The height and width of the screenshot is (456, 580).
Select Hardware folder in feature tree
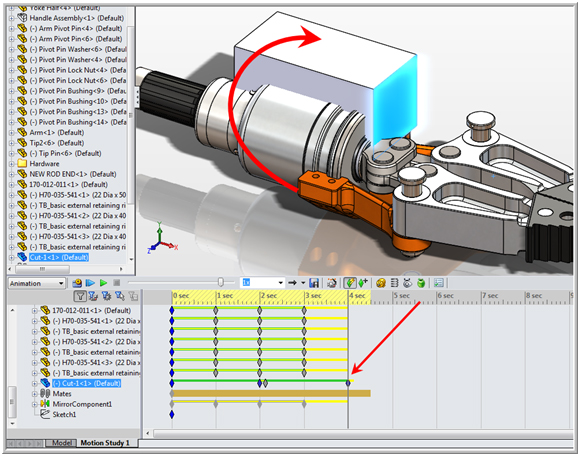point(44,163)
